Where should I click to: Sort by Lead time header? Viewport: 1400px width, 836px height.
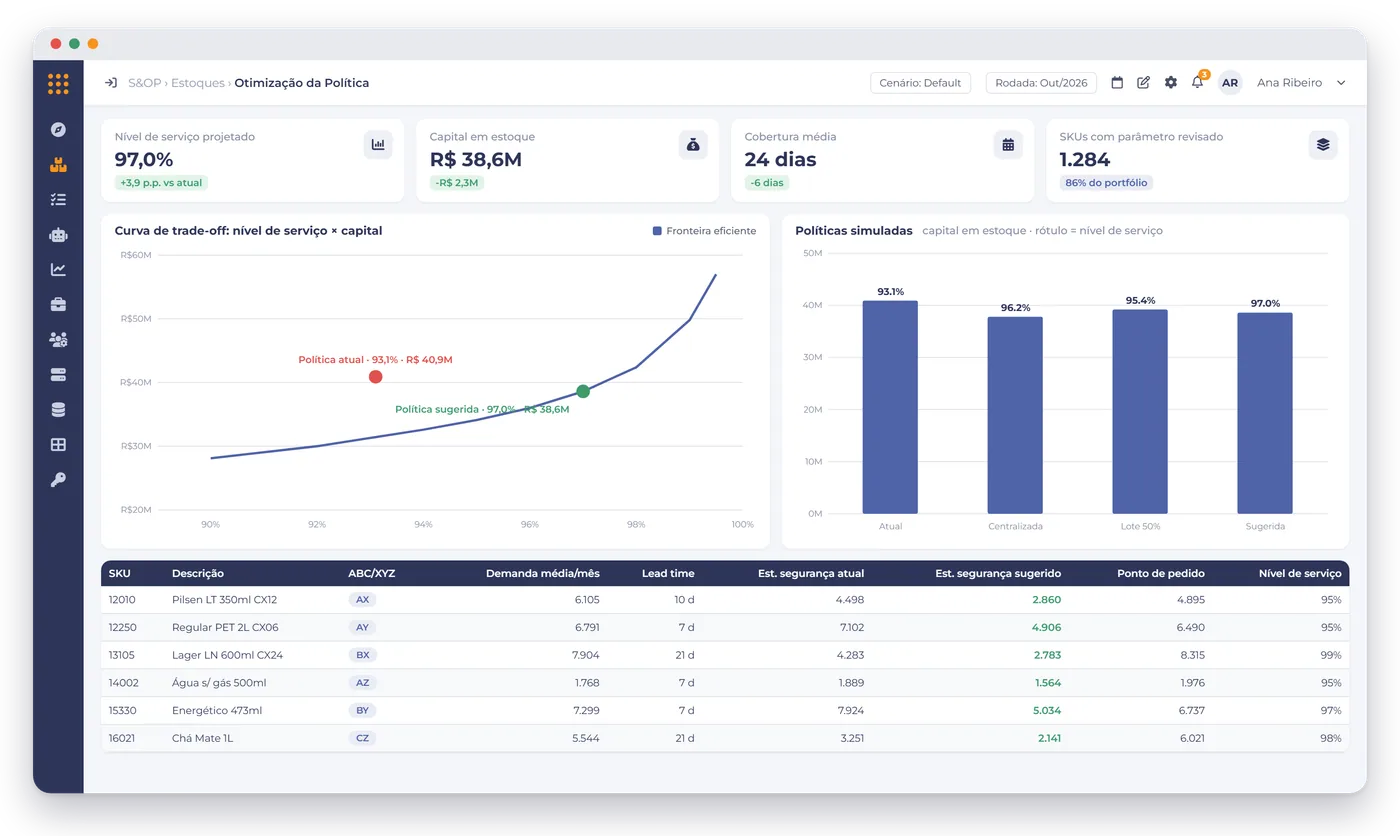pyautogui.click(x=668, y=574)
